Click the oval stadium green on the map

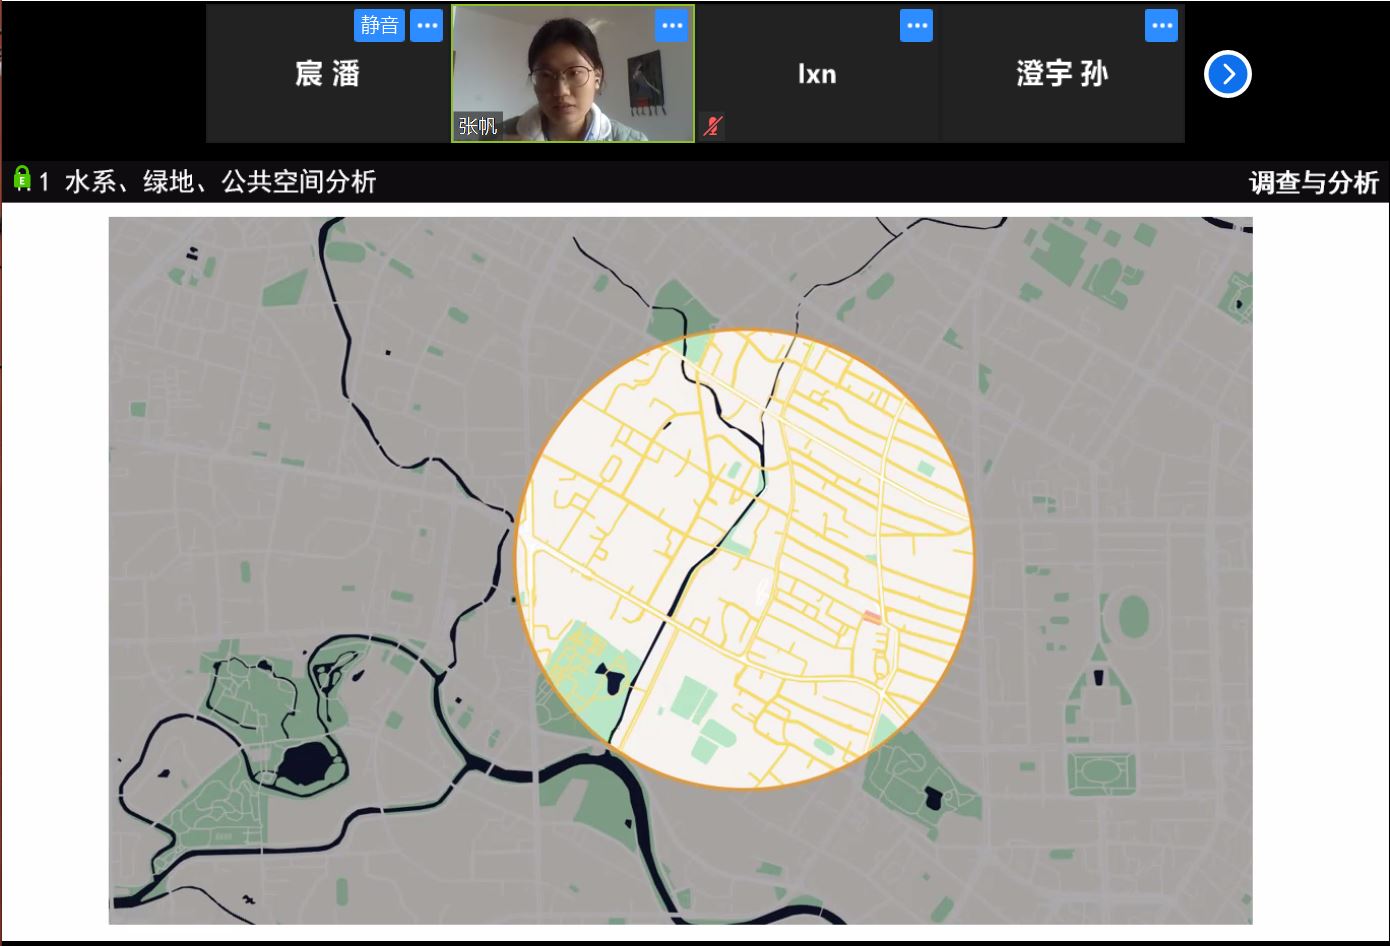[1133, 616]
